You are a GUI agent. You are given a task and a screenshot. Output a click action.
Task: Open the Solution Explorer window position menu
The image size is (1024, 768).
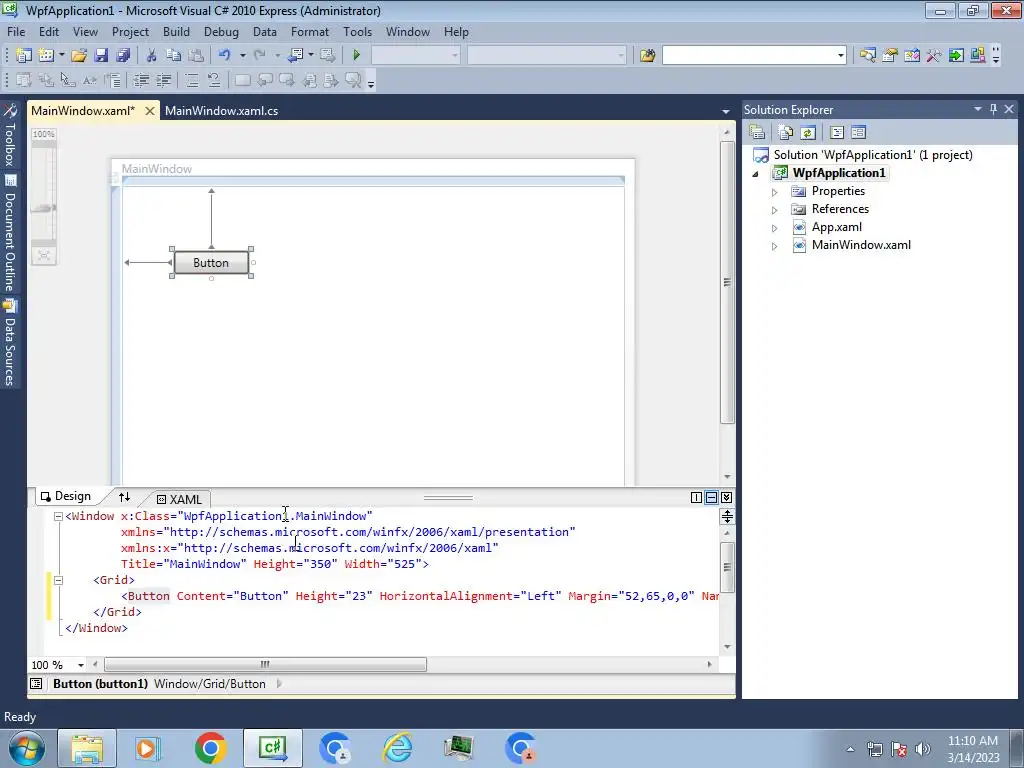(x=978, y=109)
